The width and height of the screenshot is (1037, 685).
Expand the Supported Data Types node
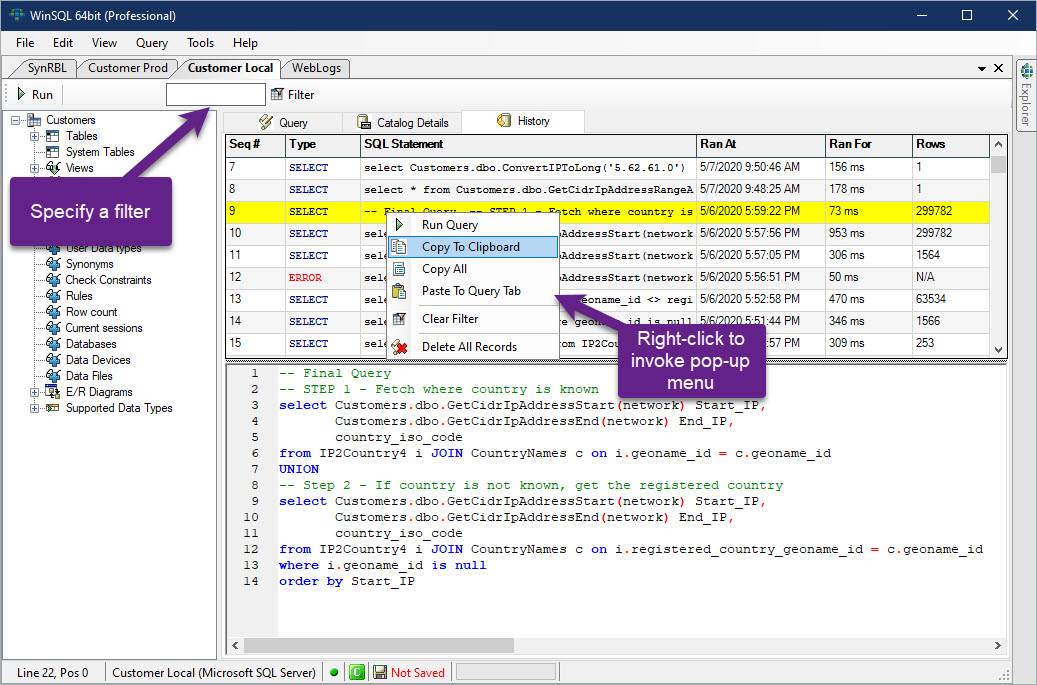coord(34,408)
